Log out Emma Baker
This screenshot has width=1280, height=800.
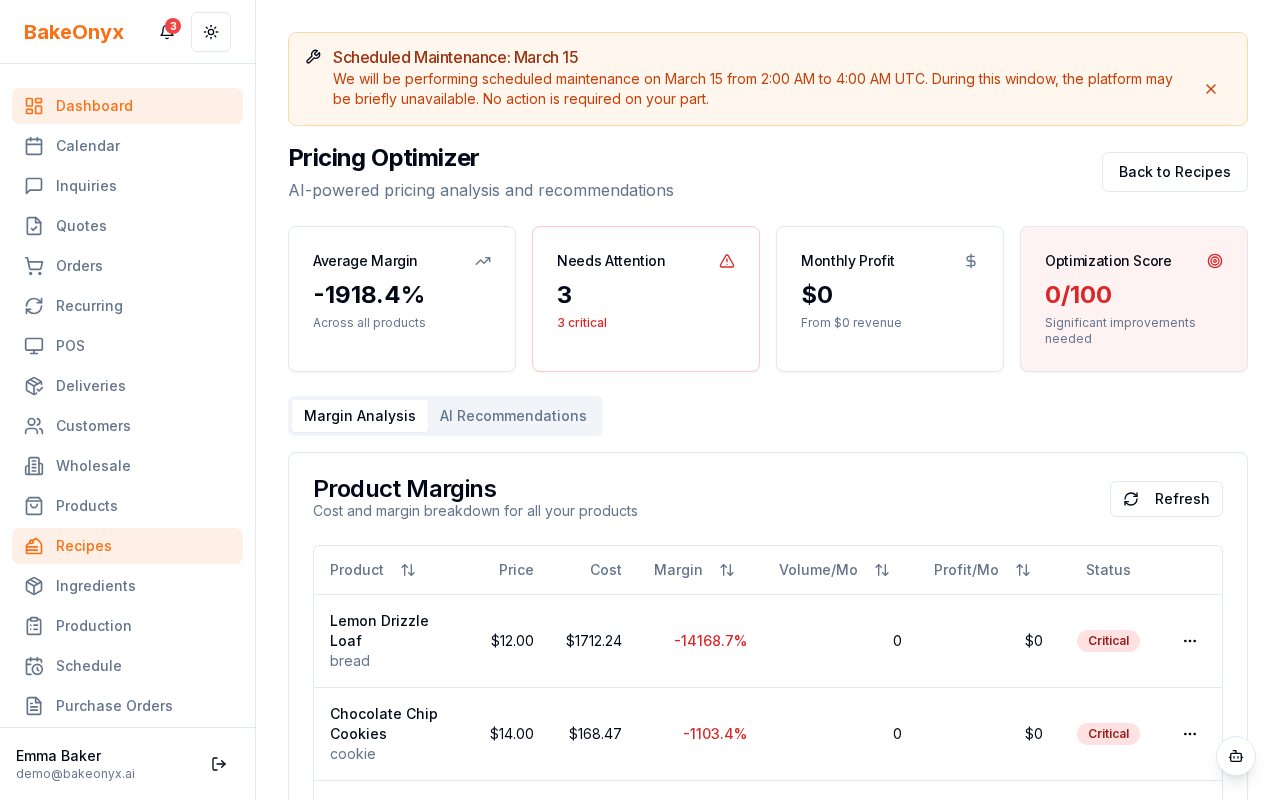pyautogui.click(x=219, y=764)
